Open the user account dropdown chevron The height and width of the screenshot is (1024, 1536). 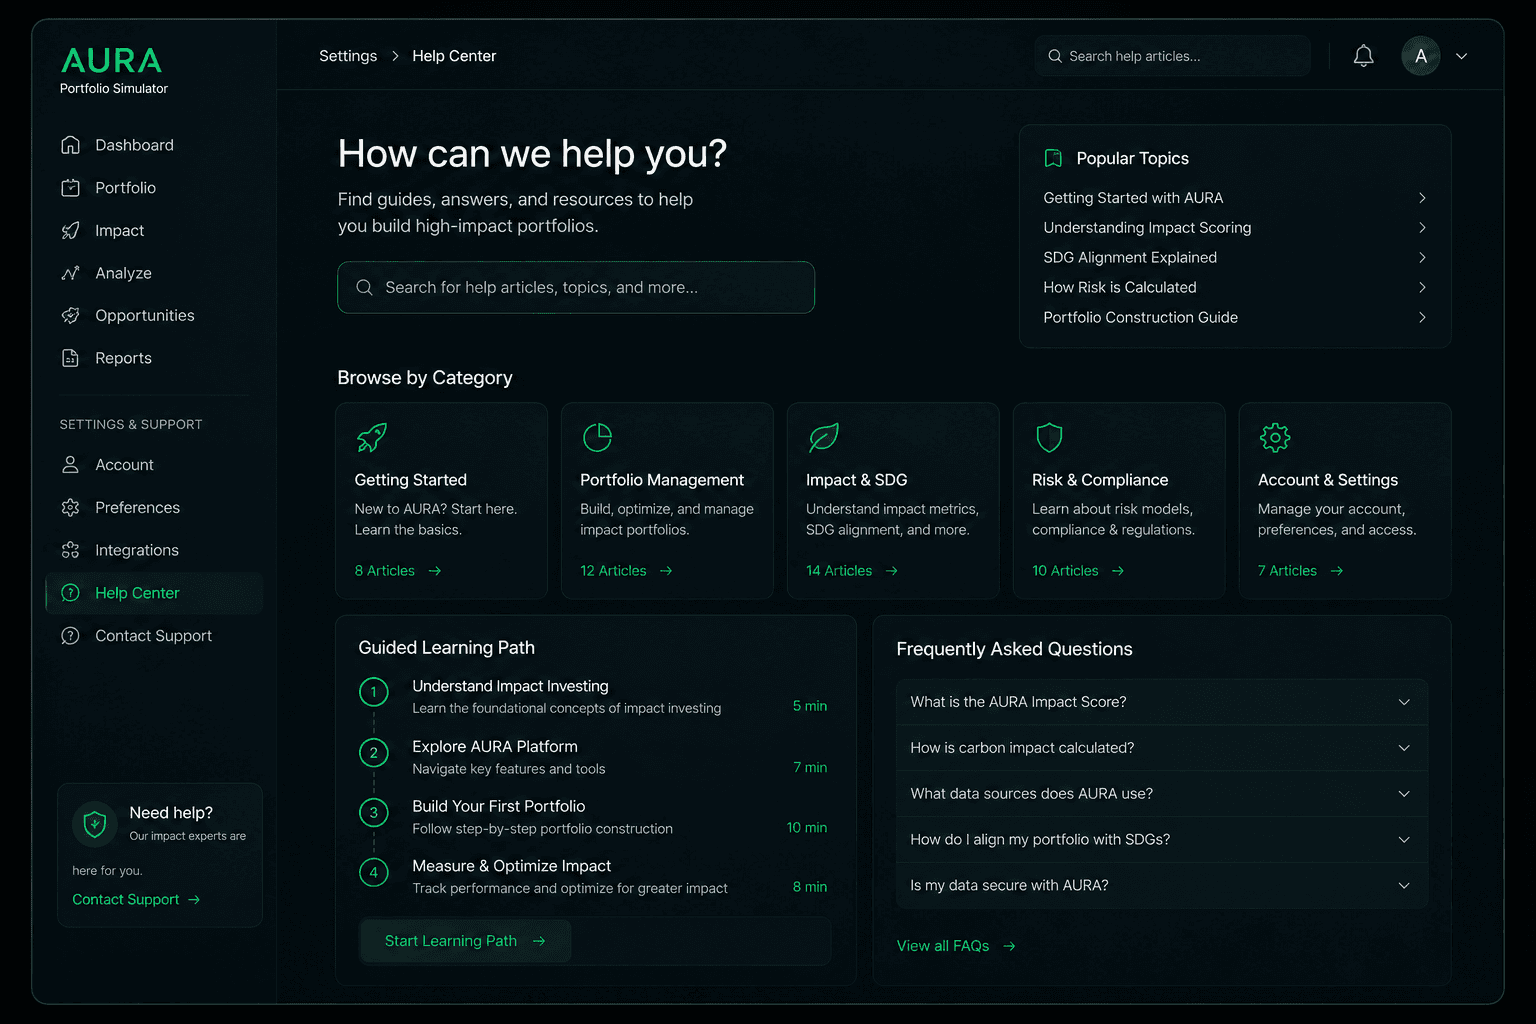tap(1462, 56)
